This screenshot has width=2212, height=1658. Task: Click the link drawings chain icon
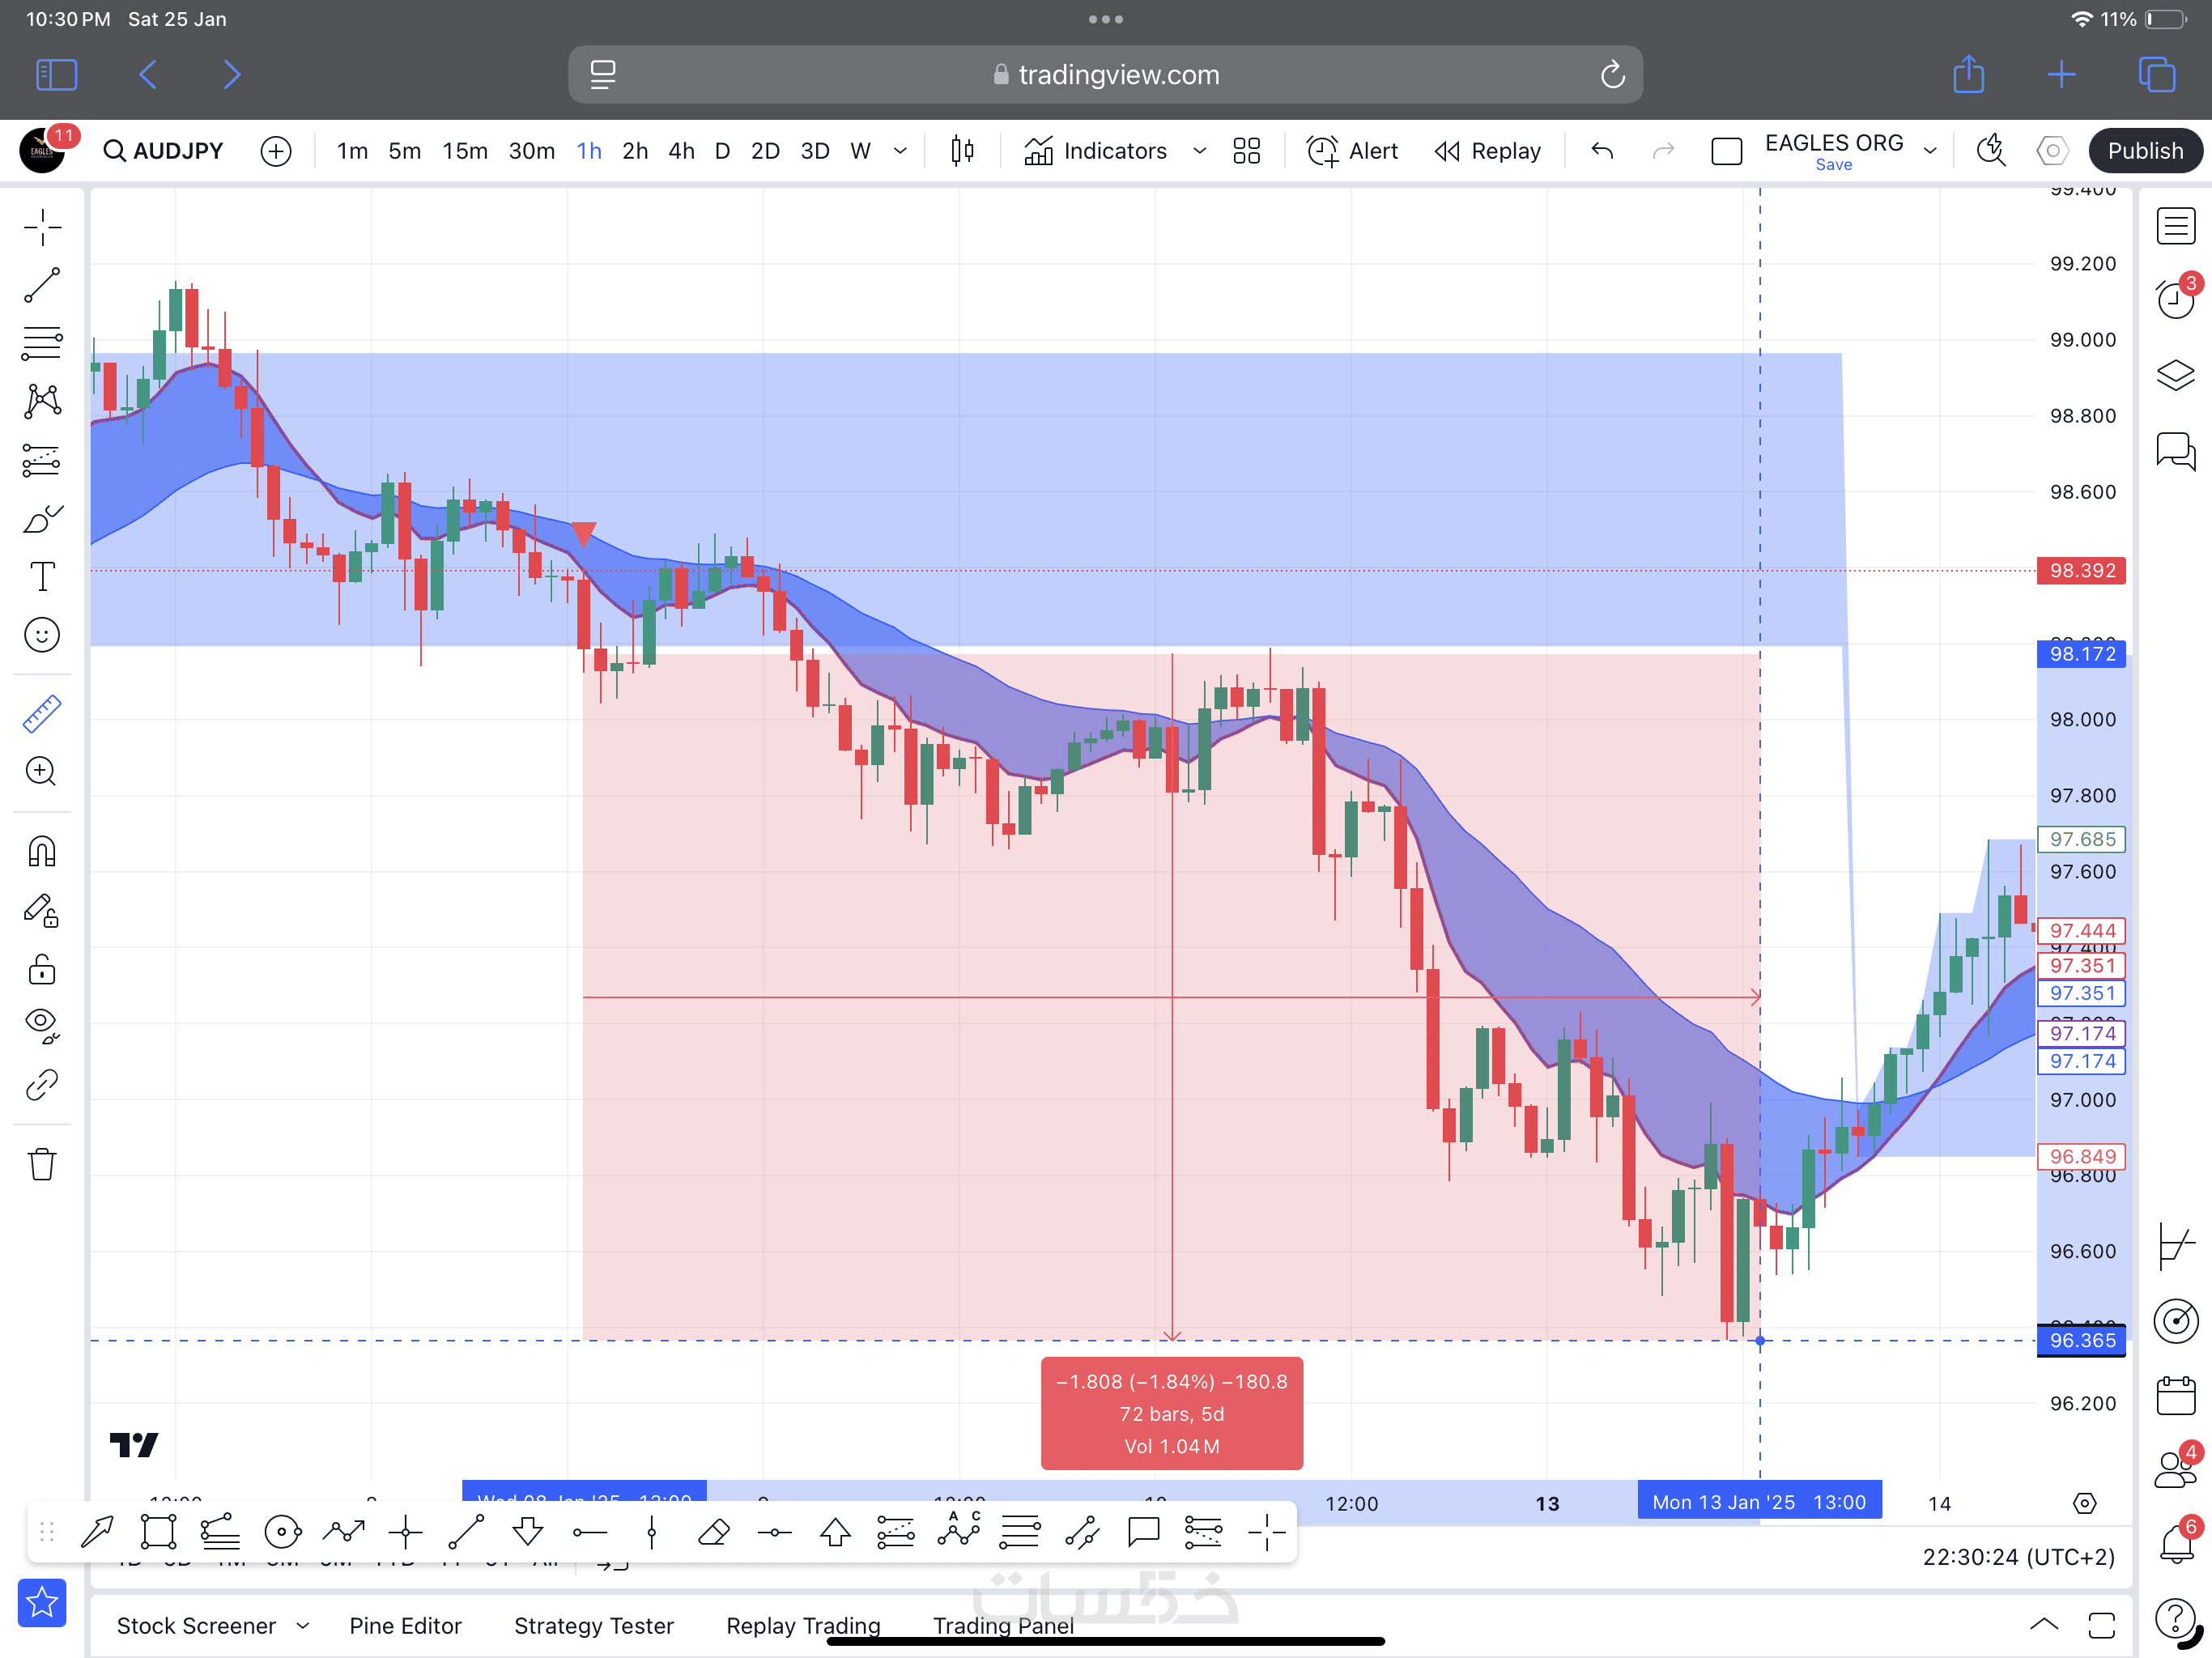click(42, 1085)
